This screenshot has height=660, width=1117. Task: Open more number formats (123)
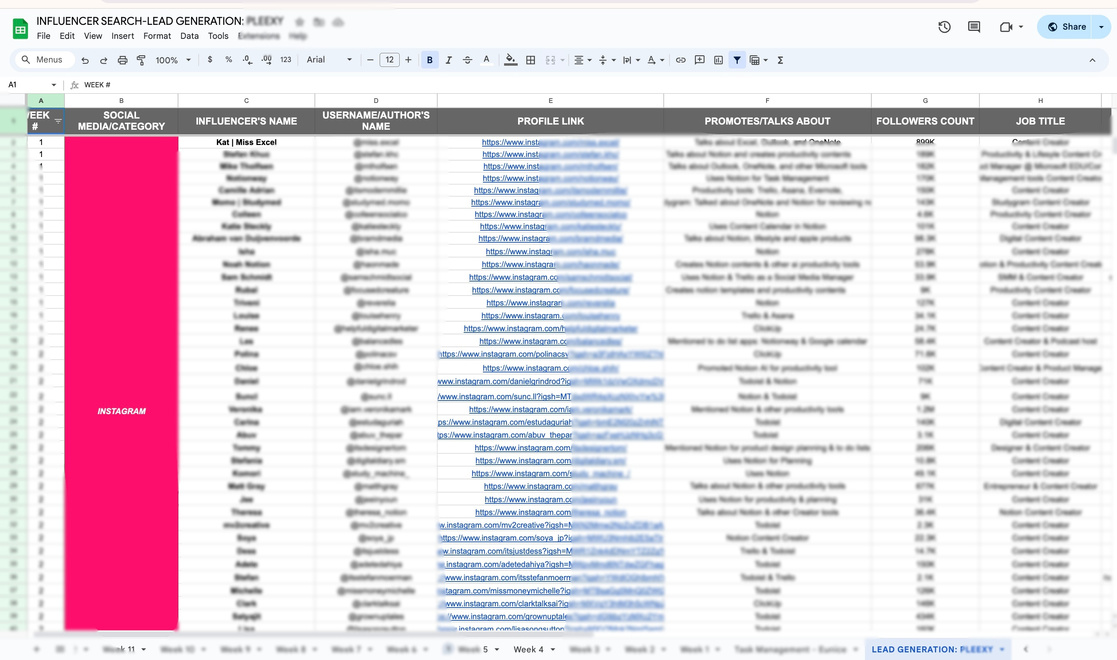pos(286,60)
